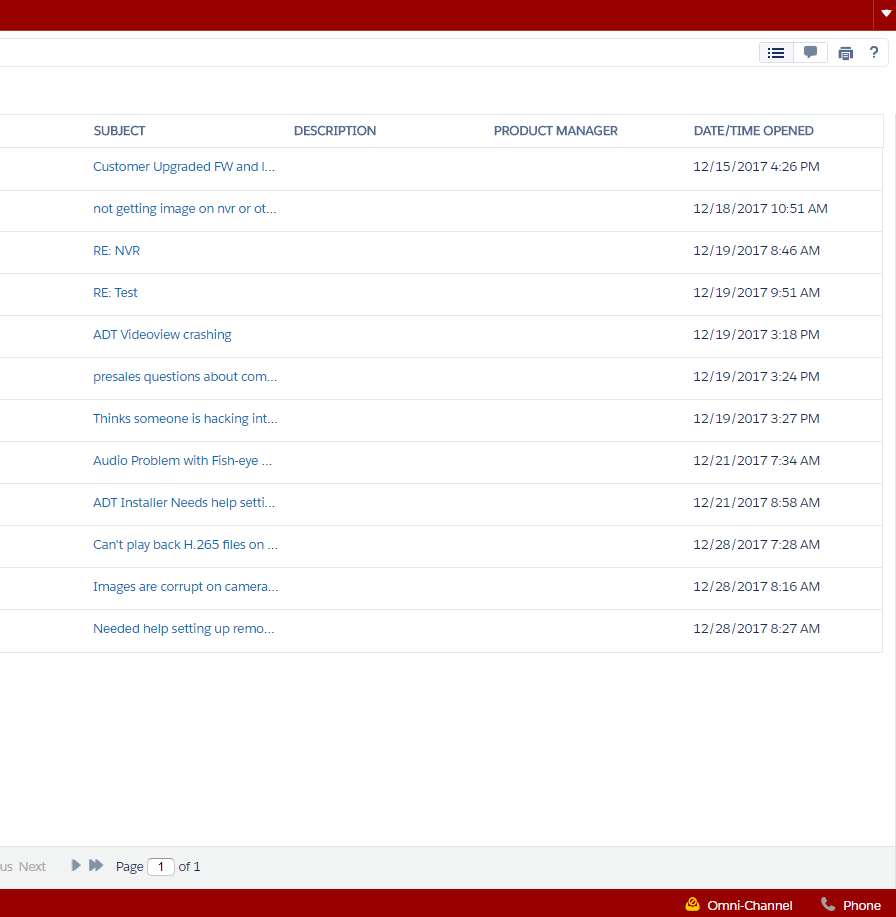Screen dimensions: 896x917
Task: Jump to last page double arrow
Action: click(96, 866)
